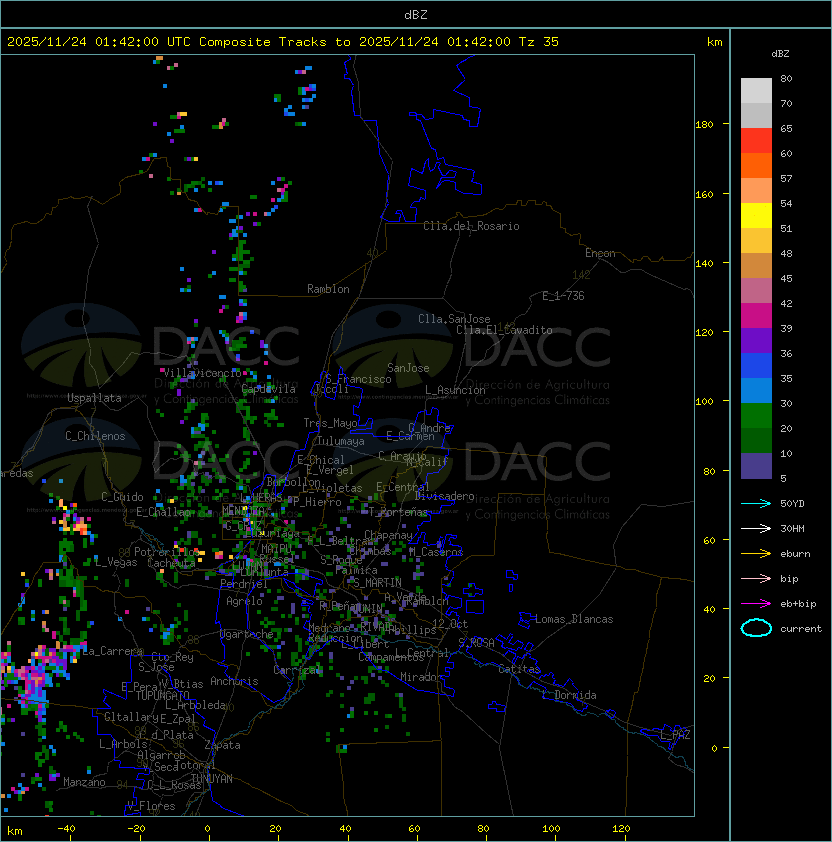Select the green swatch between 30 and 20 dBZ
Screen dimensions: 832x842
point(756,416)
